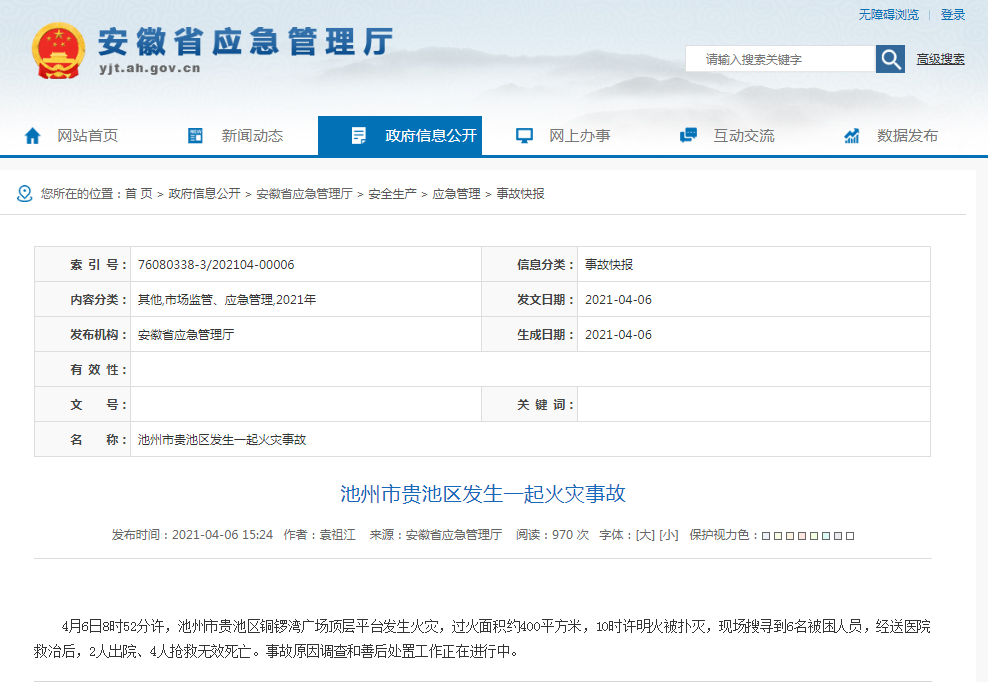Image resolution: width=988 pixels, height=682 pixels.
Task: Click the 无障碍浏览 link
Action: 888,14
